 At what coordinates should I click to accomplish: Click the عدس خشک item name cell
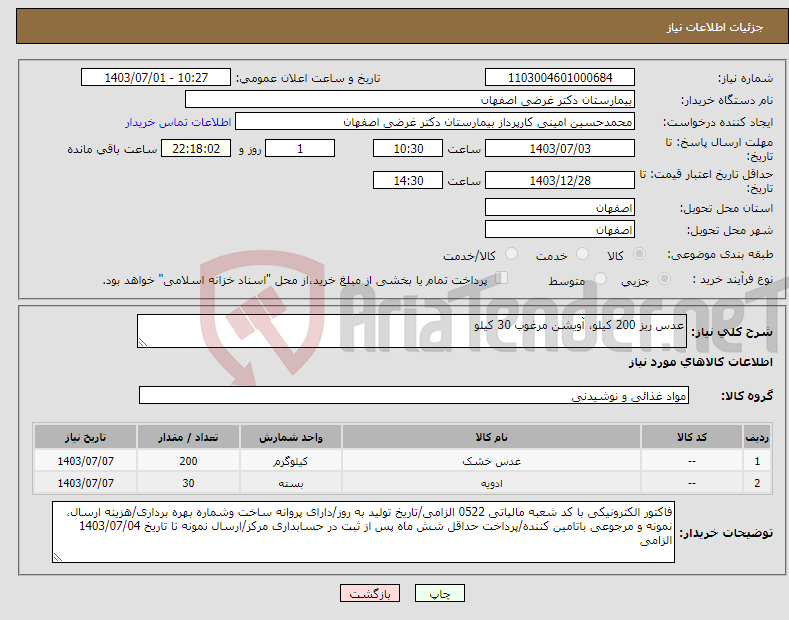pyautogui.click(x=491, y=461)
